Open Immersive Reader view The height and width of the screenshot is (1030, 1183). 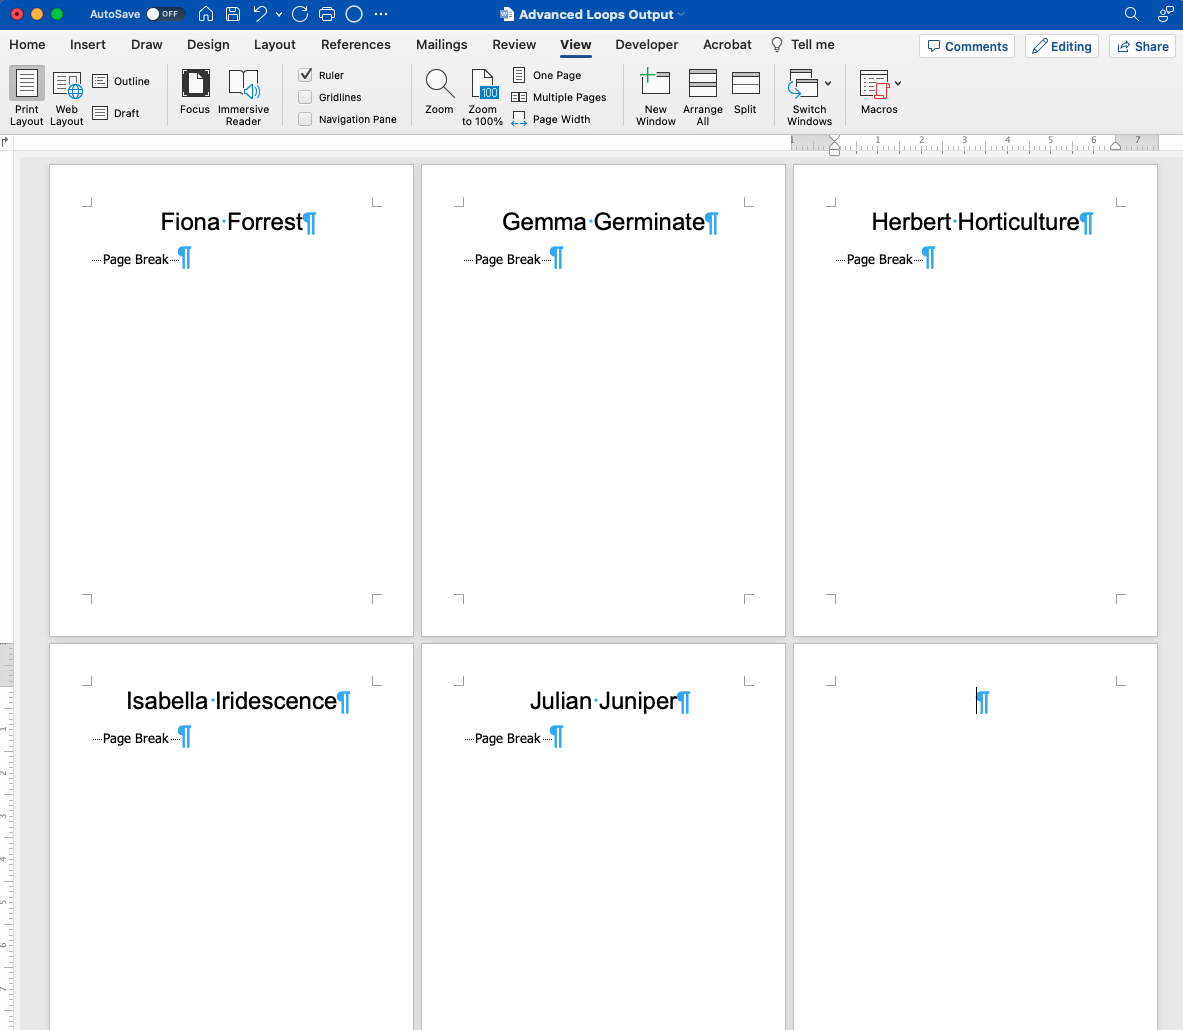(x=243, y=85)
